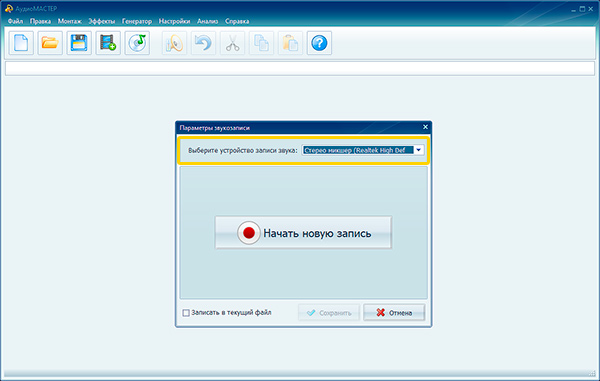
Task: Open the Настройки menu
Action: pyautogui.click(x=174, y=21)
